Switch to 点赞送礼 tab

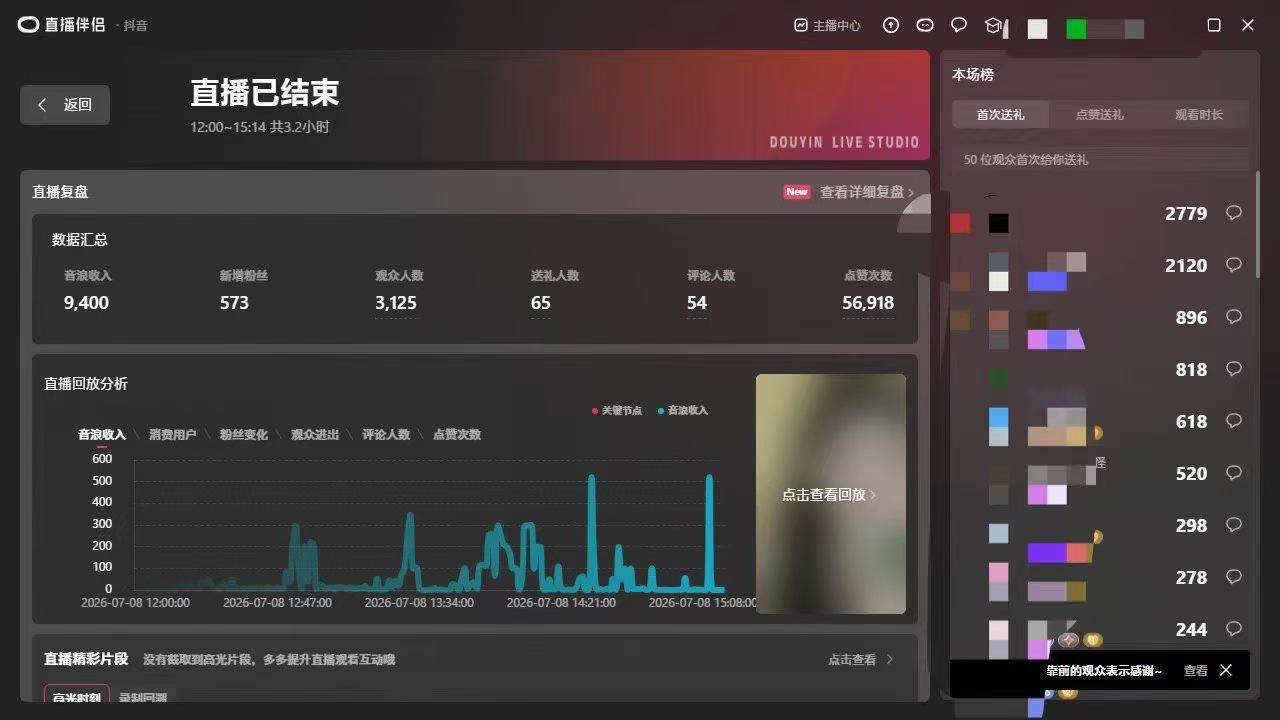[1100, 114]
